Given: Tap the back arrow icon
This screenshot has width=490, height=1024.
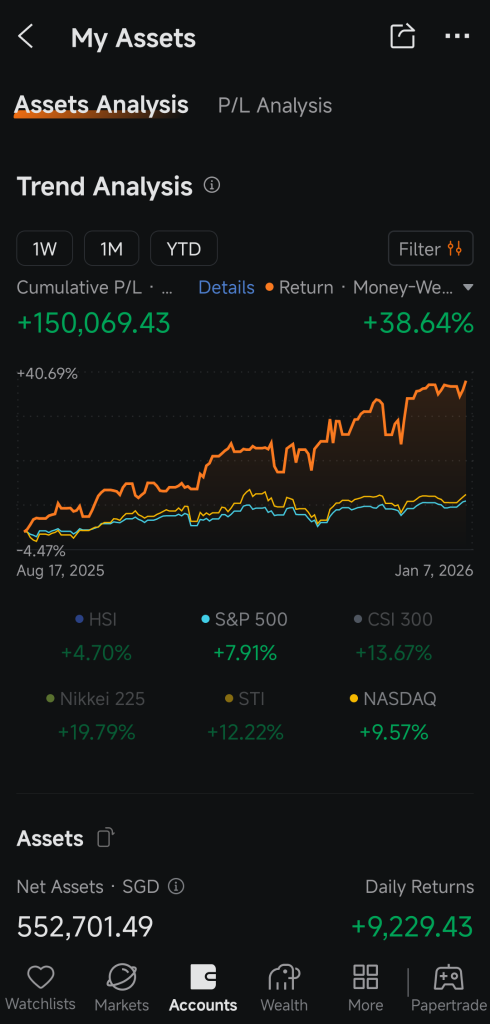Looking at the screenshot, I should point(25,37).
